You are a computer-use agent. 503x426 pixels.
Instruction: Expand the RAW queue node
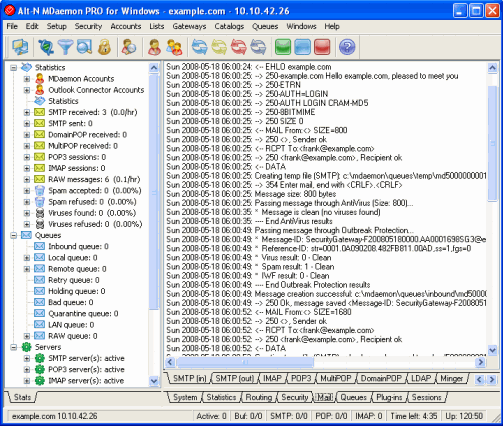[x=27, y=336]
